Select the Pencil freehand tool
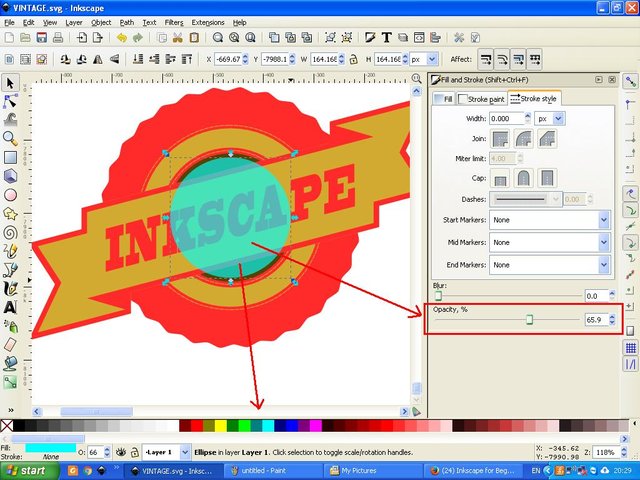 10,251
